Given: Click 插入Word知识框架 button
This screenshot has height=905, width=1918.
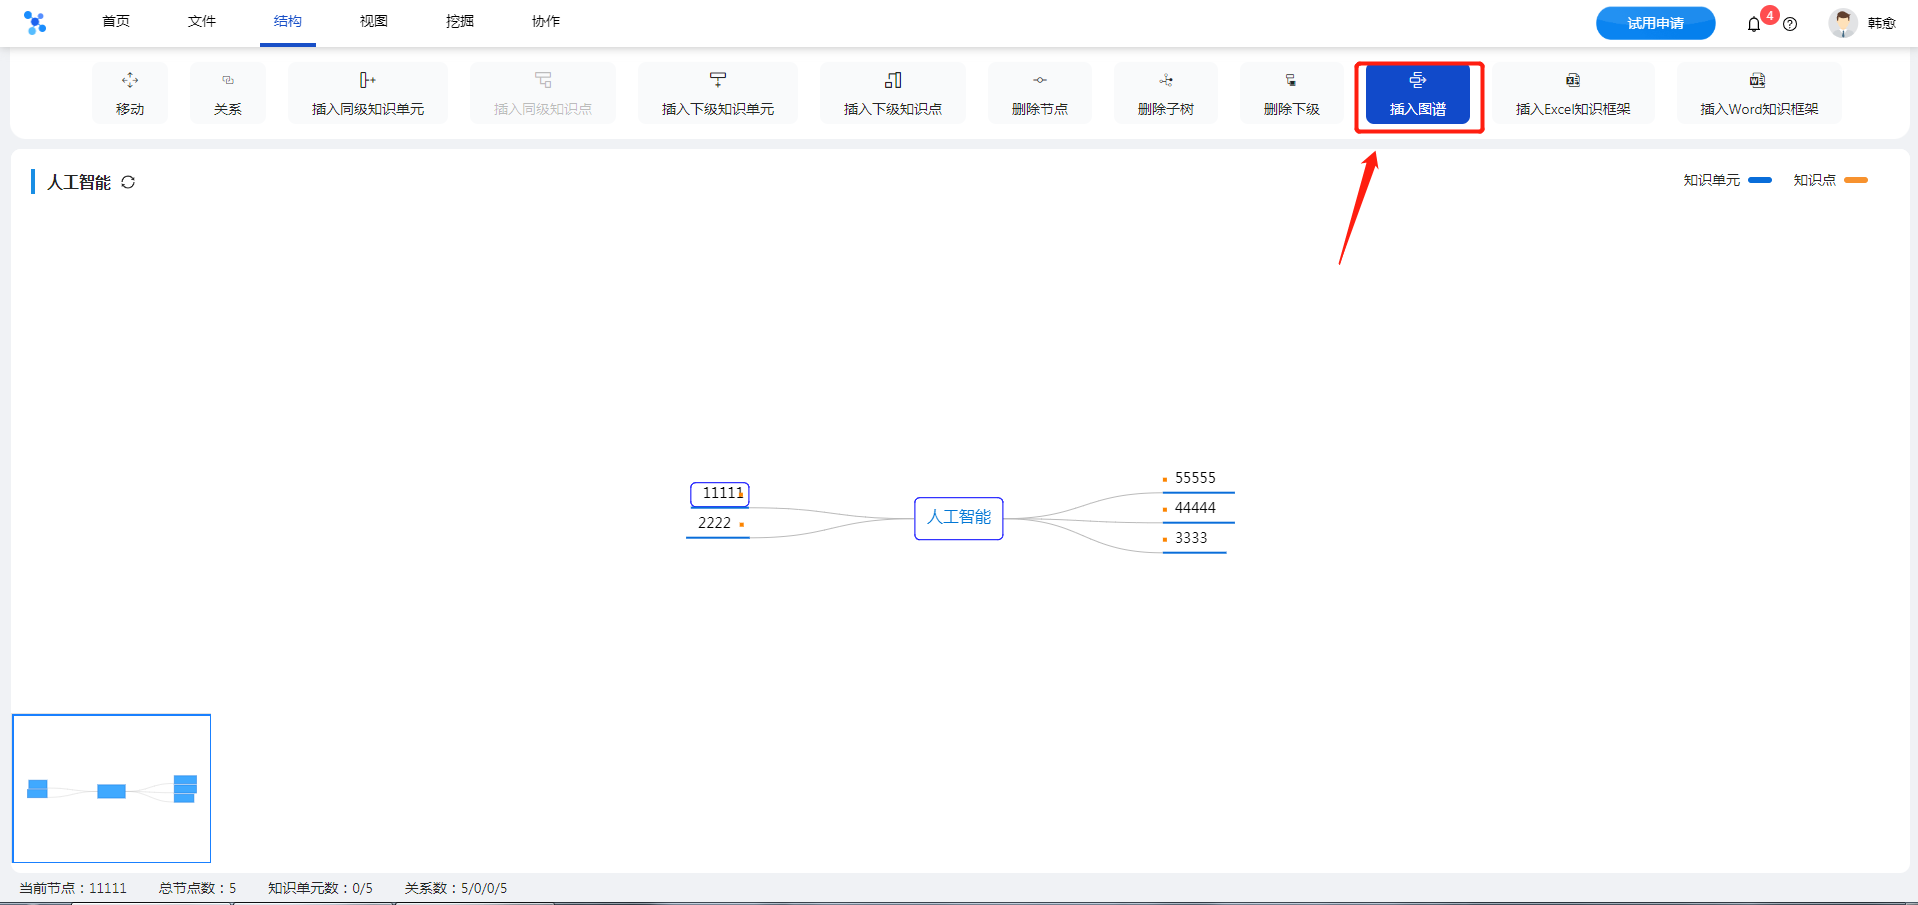Looking at the screenshot, I should (x=1759, y=93).
